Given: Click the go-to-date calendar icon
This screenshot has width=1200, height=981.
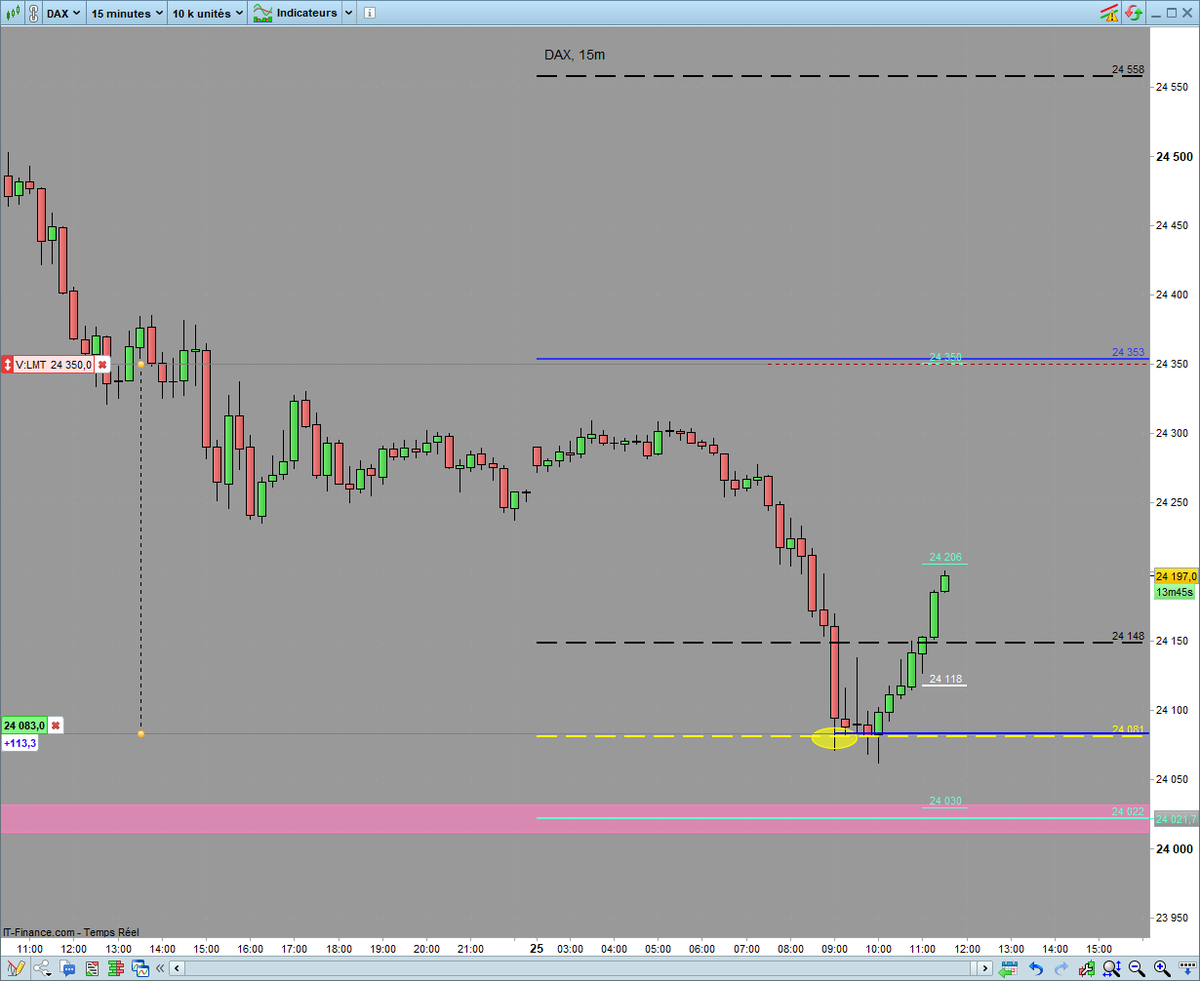Looking at the screenshot, I should click(x=1009, y=968).
